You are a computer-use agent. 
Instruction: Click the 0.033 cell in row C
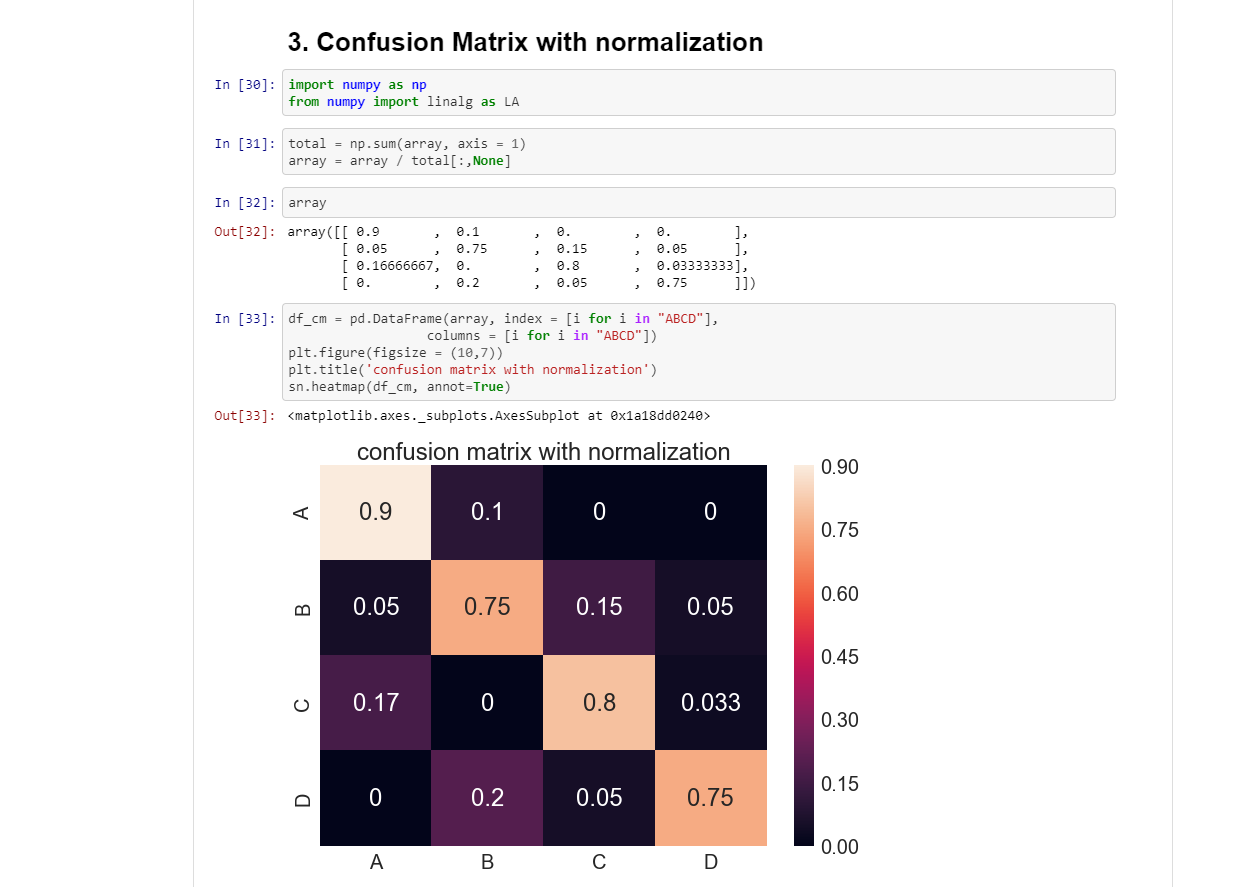pos(710,702)
